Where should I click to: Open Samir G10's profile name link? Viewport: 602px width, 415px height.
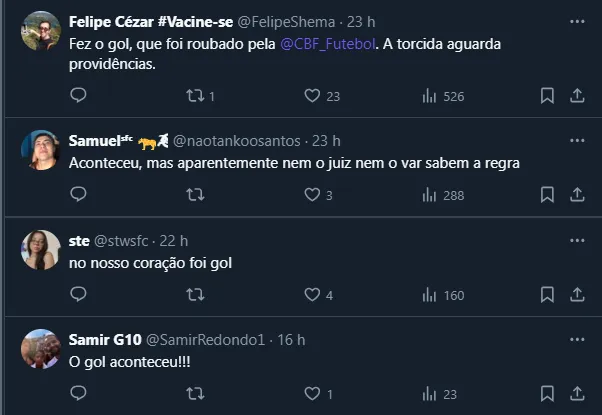click(x=105, y=339)
